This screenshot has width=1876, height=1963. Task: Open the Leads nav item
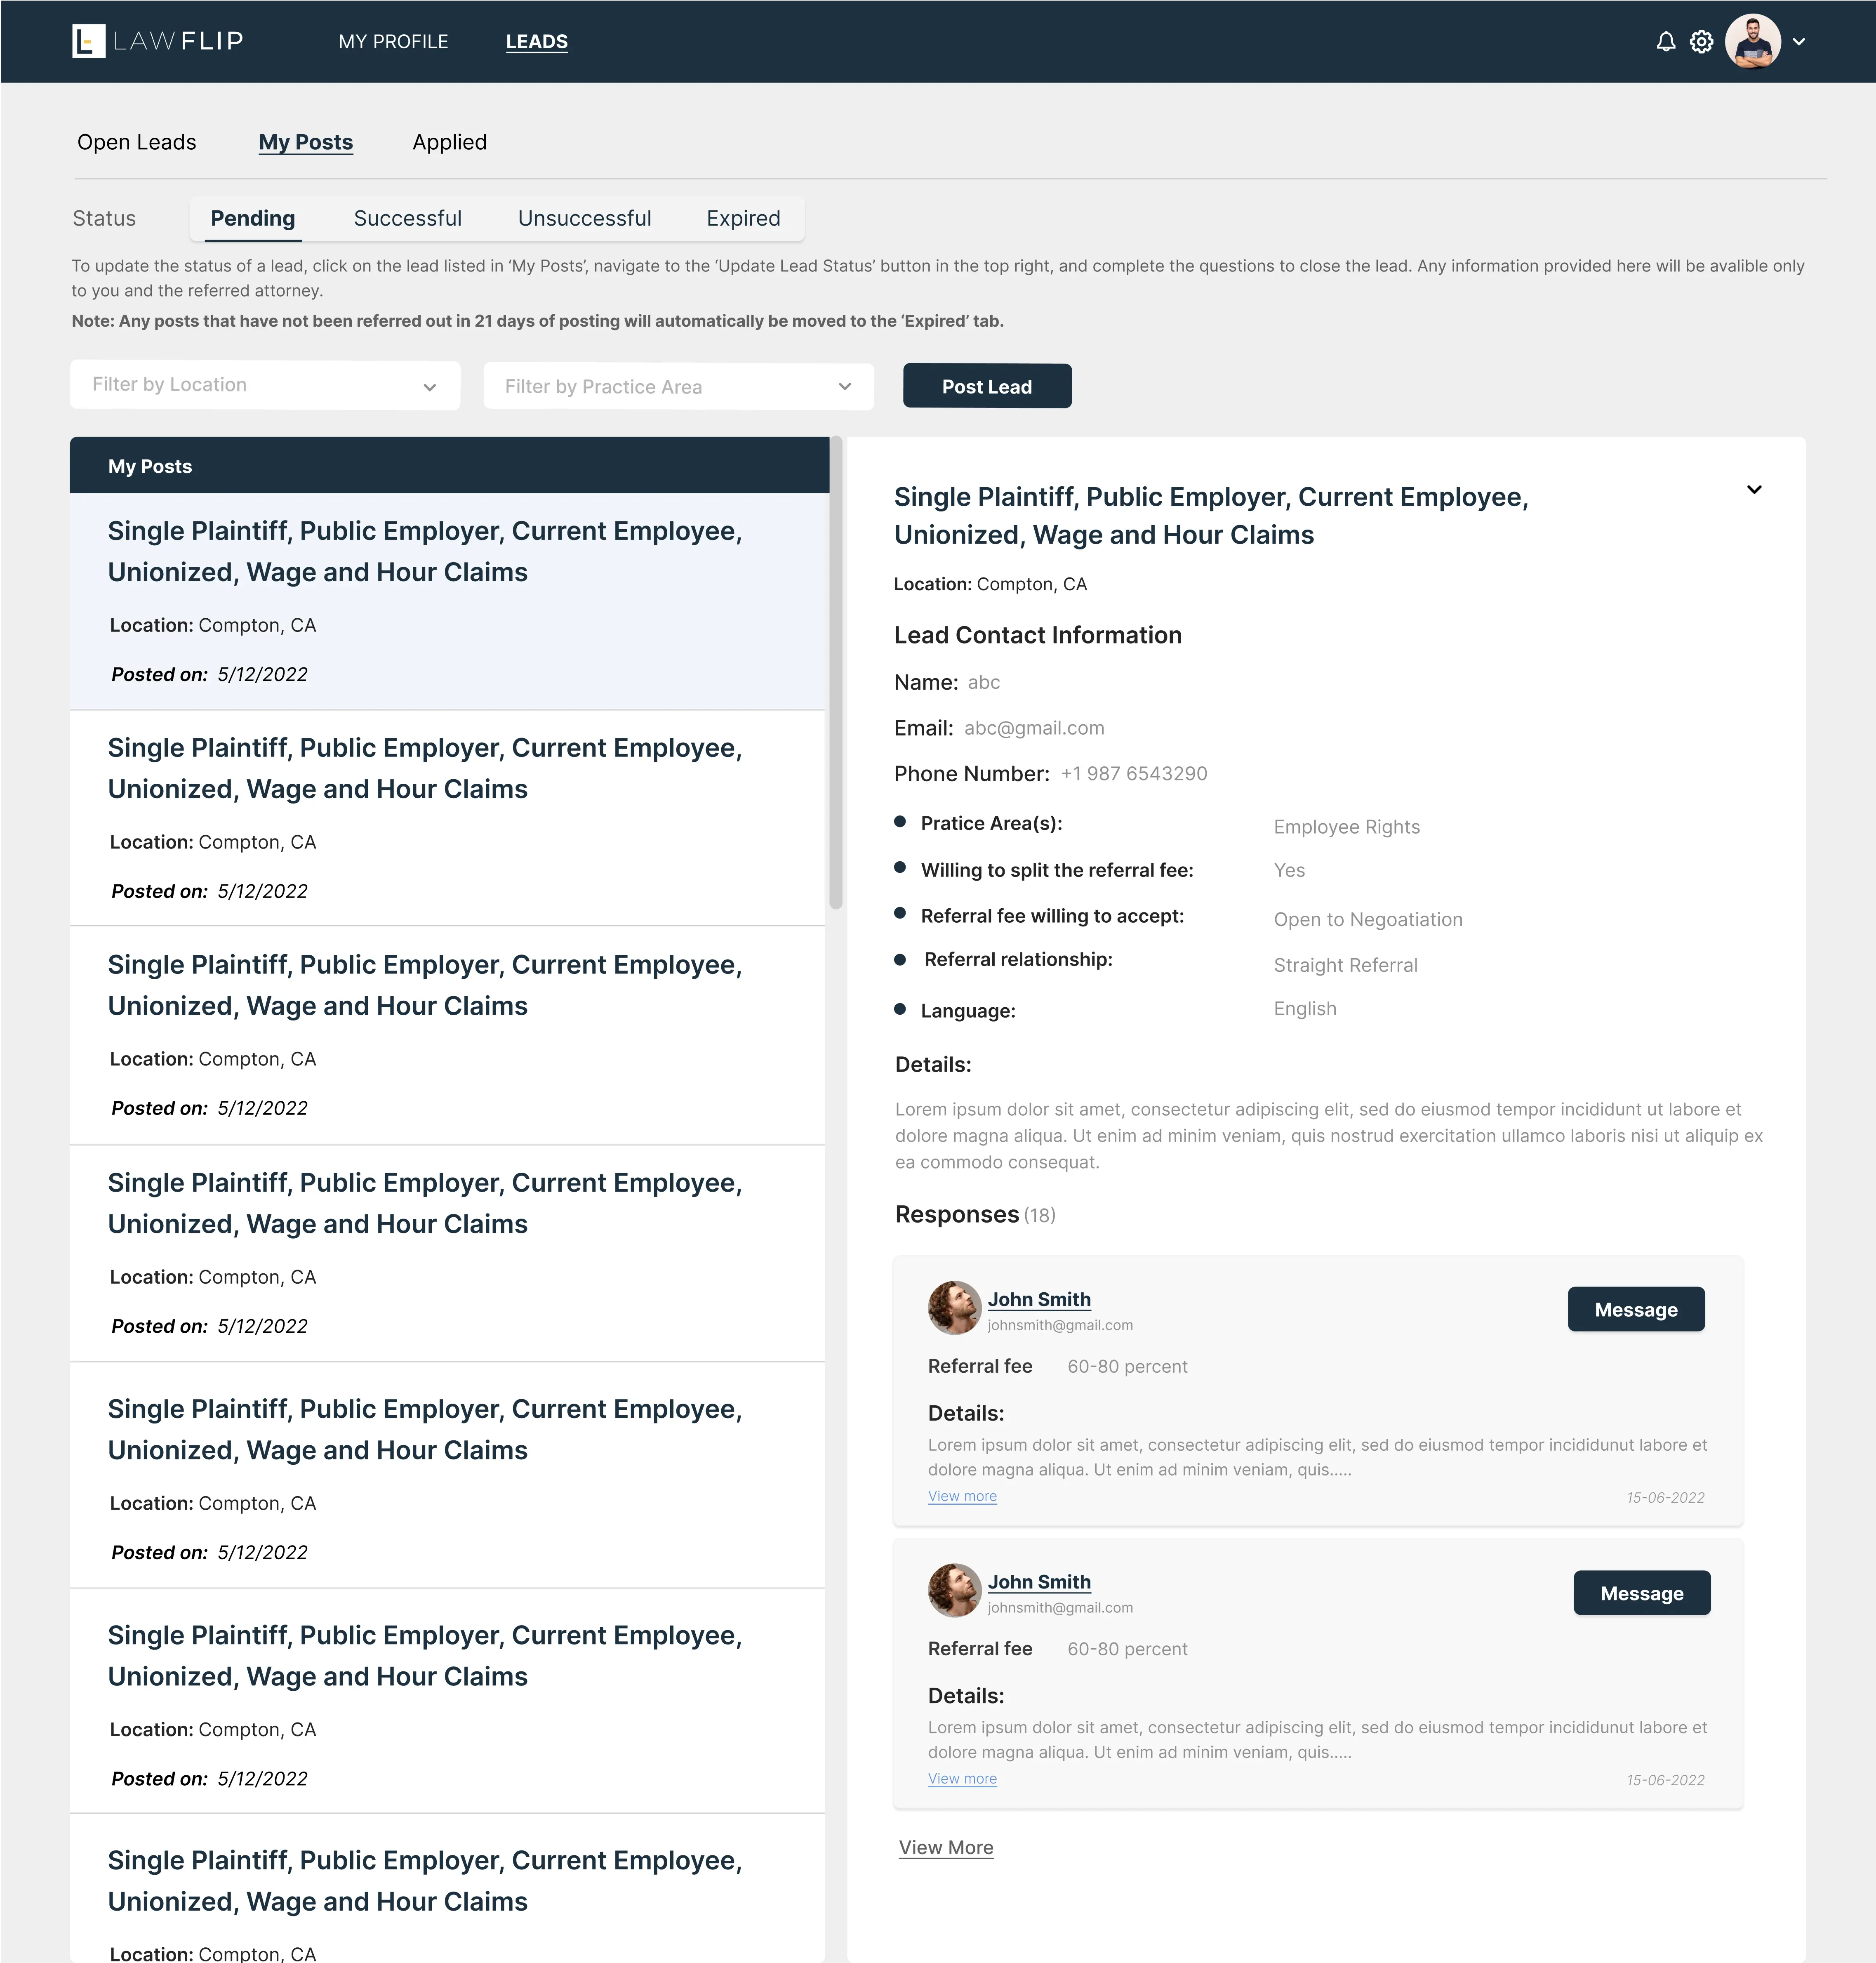coord(537,42)
